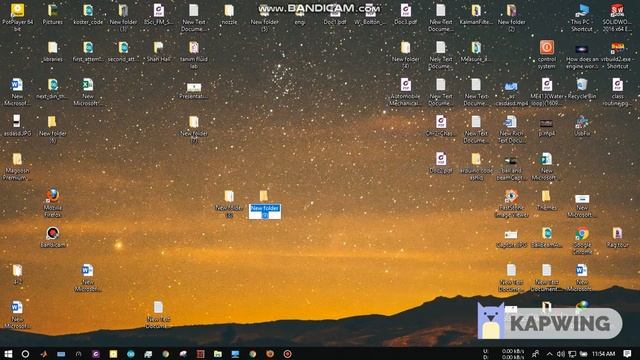Select the Doc3.pdf file icon

405,15
